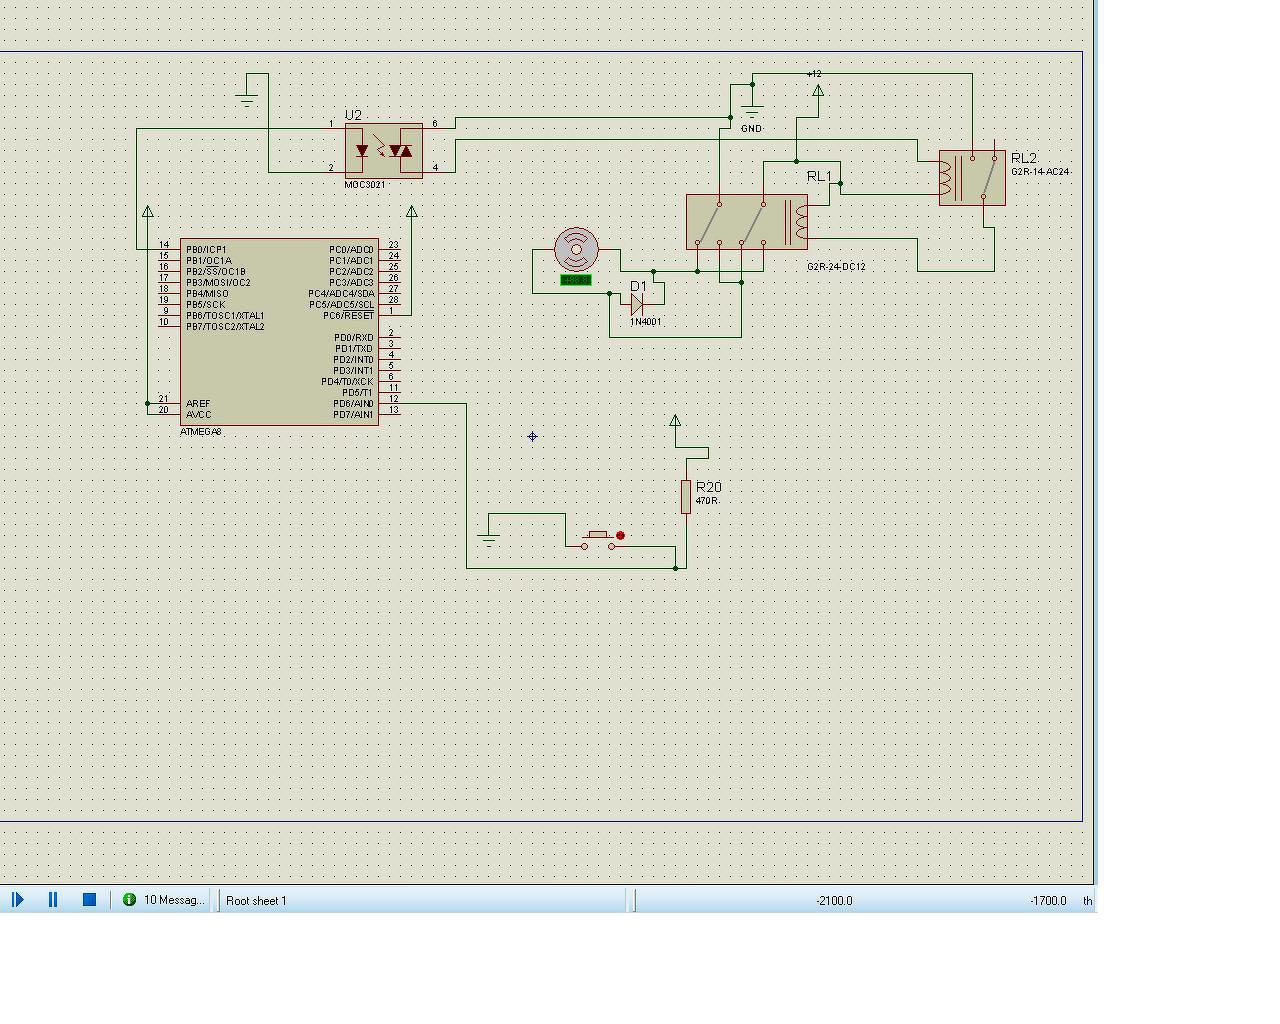Click the RL2 reference label
1280x1024 pixels.
pyautogui.click(x=1024, y=158)
